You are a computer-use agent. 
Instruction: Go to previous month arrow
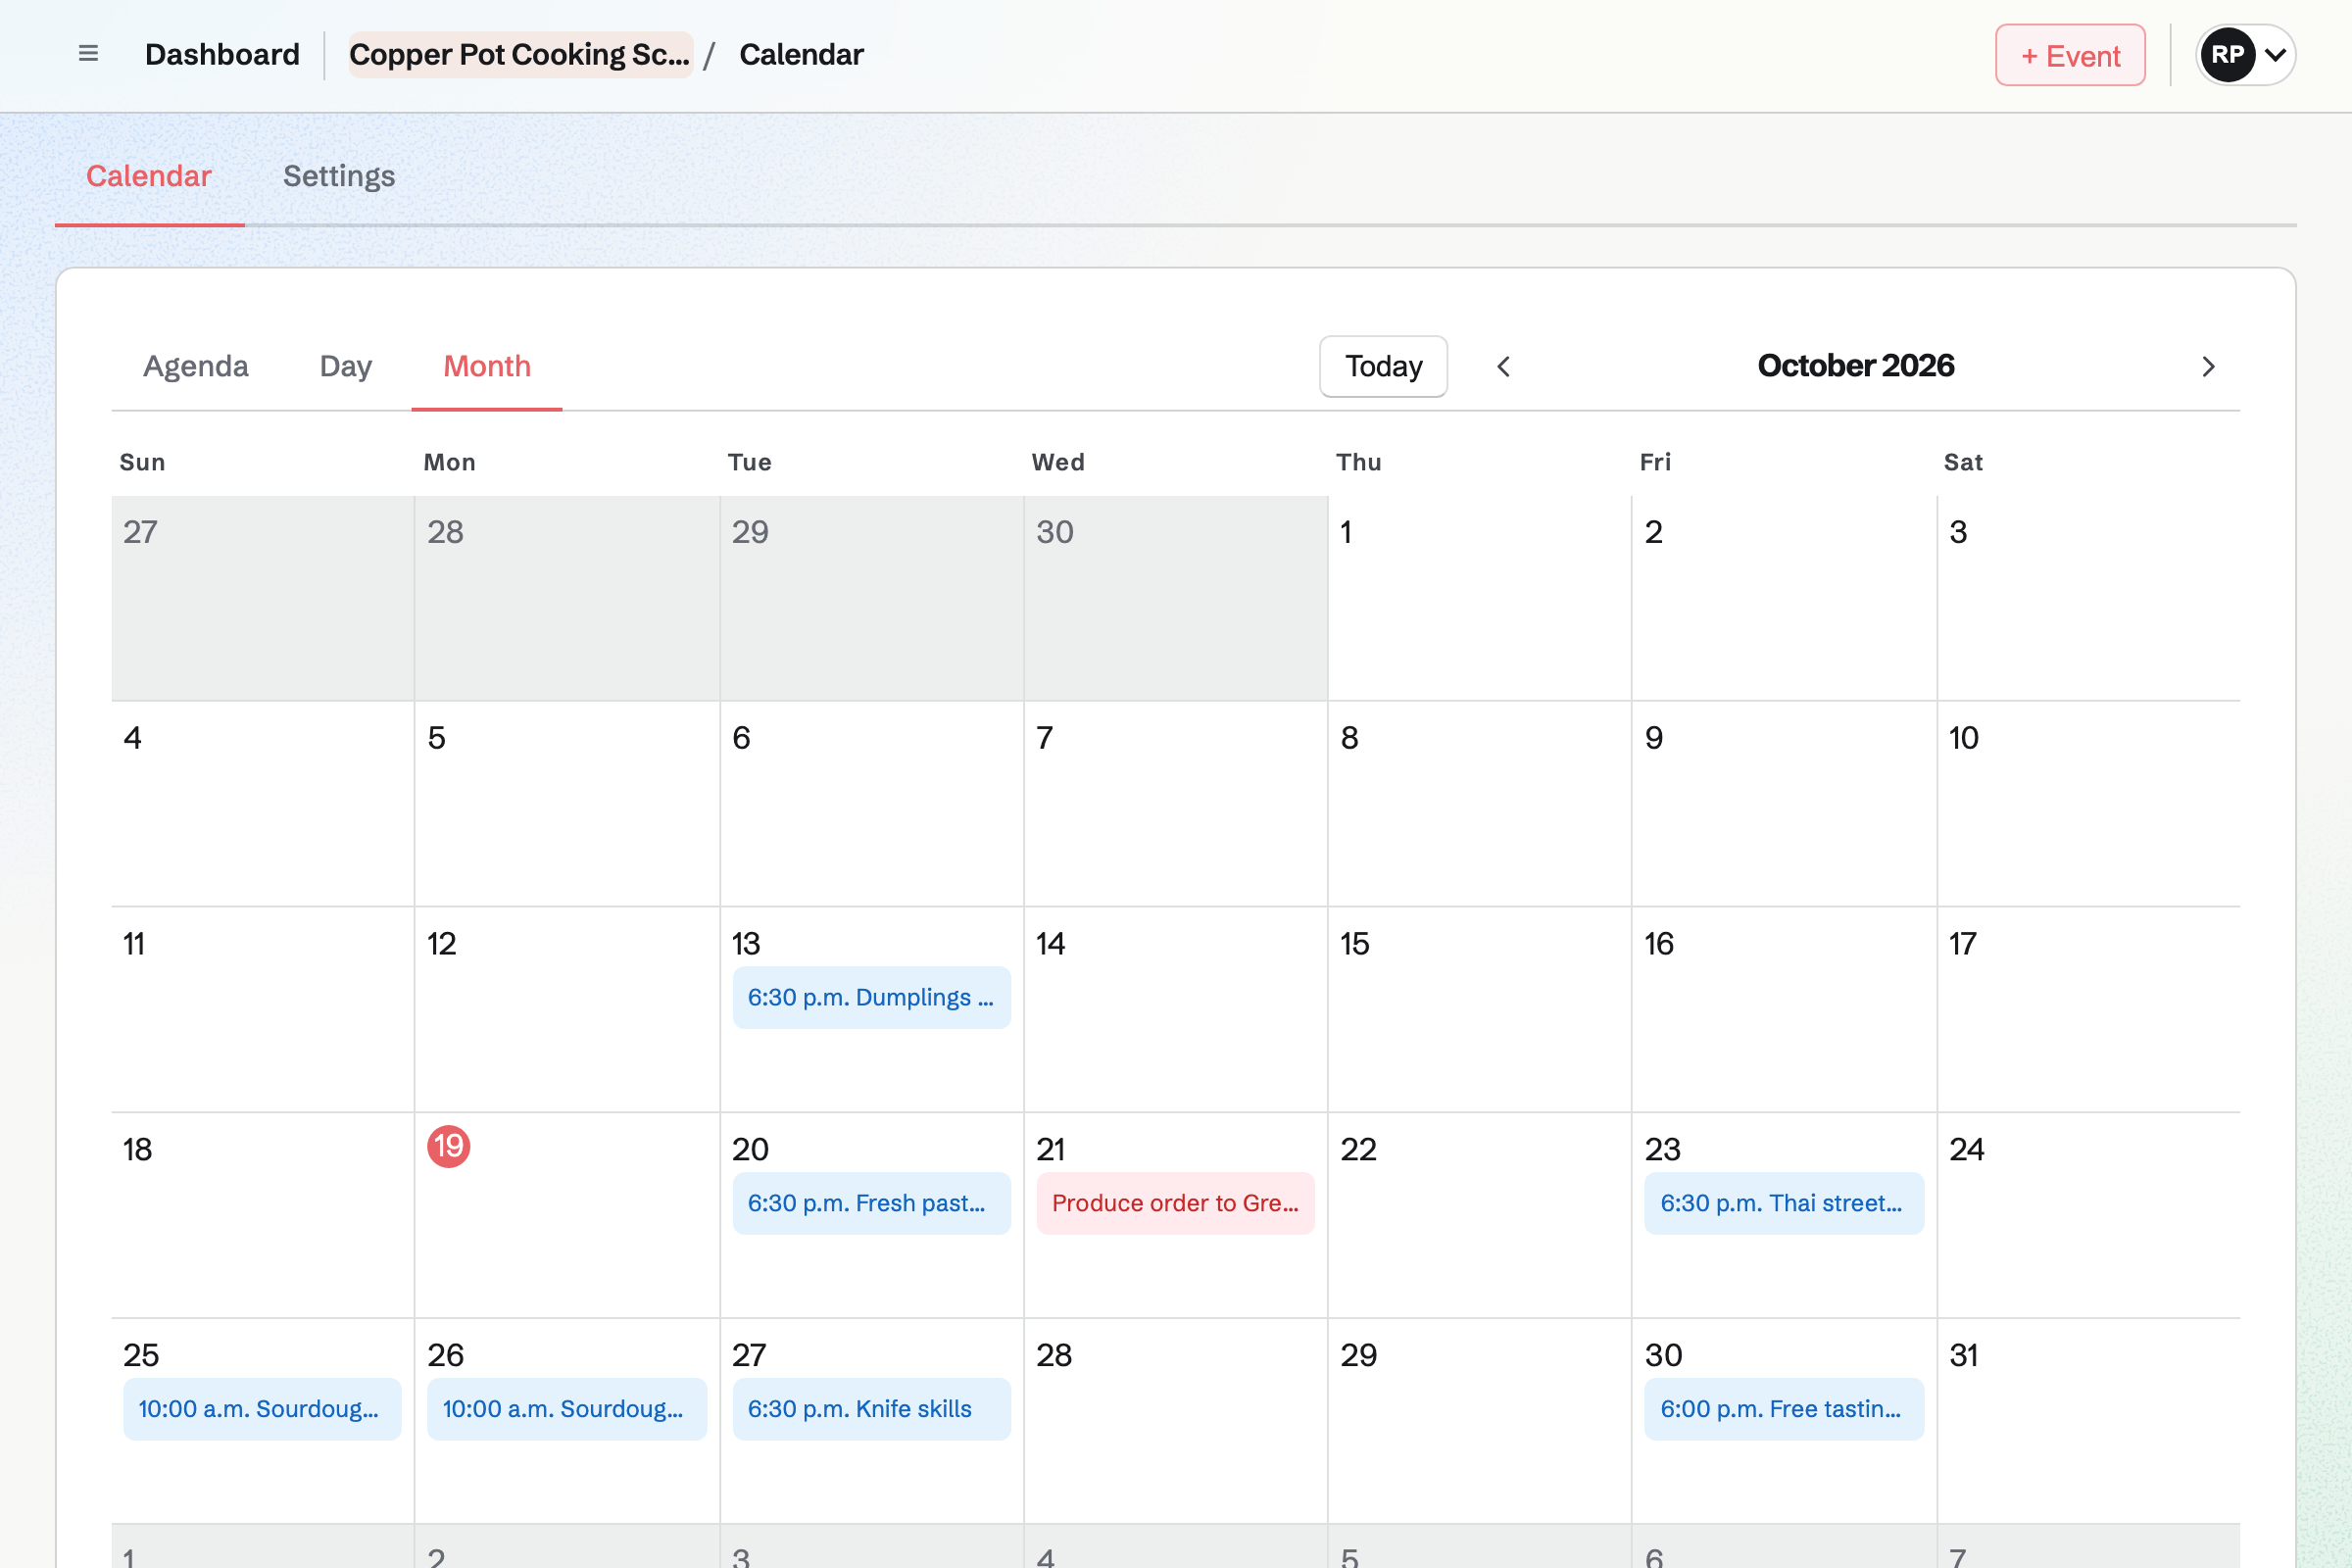(x=1503, y=367)
